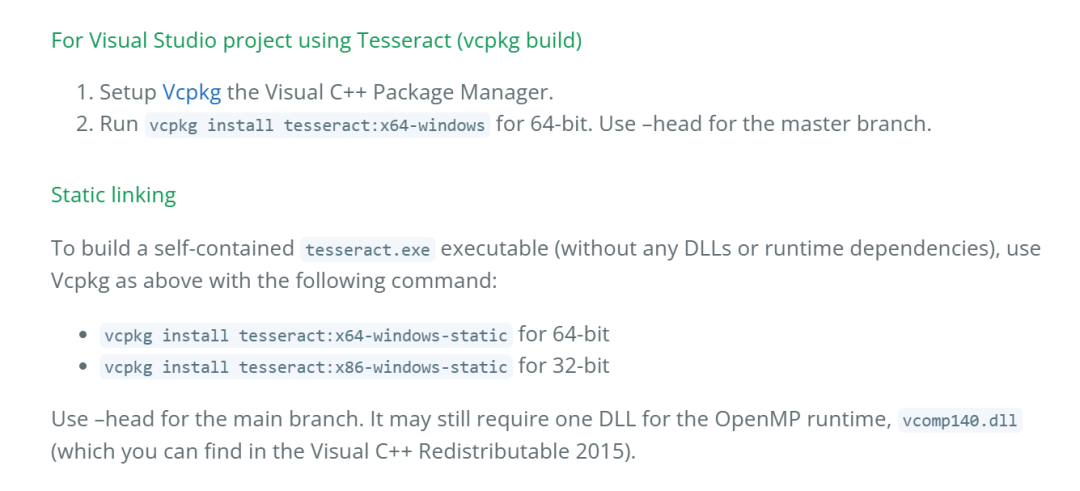Click 'To build a self-contained' paragraph start
The image size is (1080, 491).
click(x=172, y=248)
